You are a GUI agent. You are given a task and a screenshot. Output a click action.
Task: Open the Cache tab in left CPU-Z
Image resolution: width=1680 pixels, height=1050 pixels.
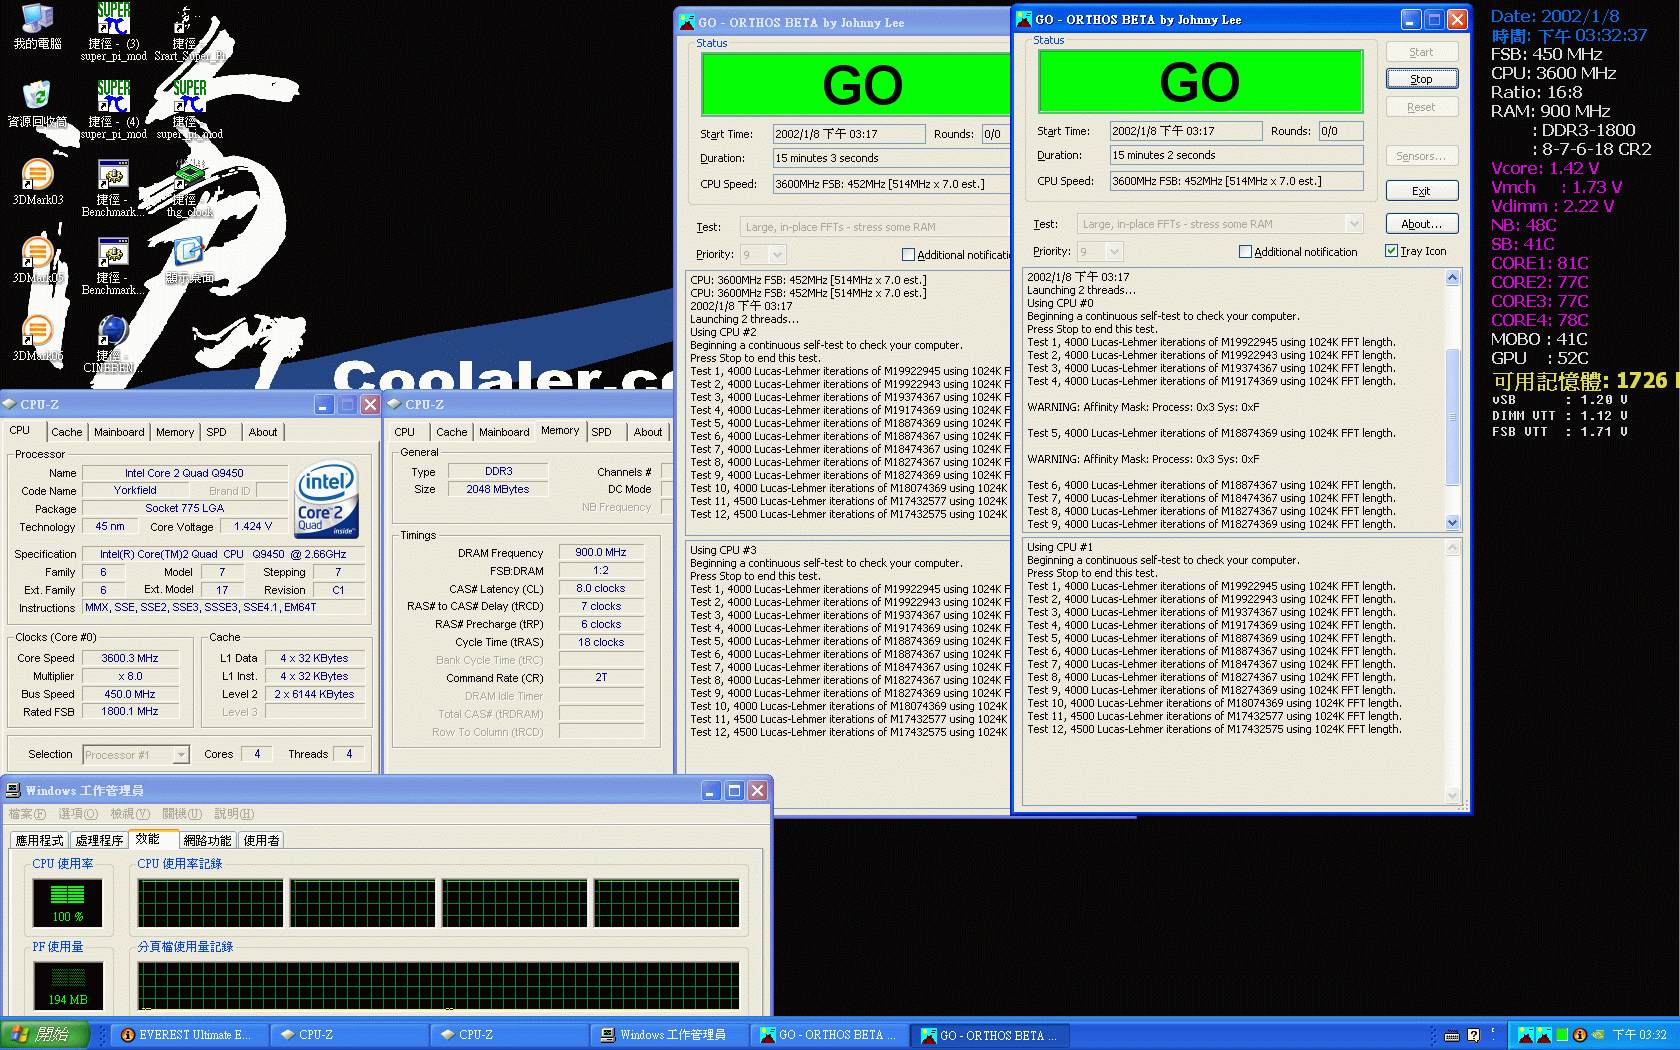tap(67, 432)
